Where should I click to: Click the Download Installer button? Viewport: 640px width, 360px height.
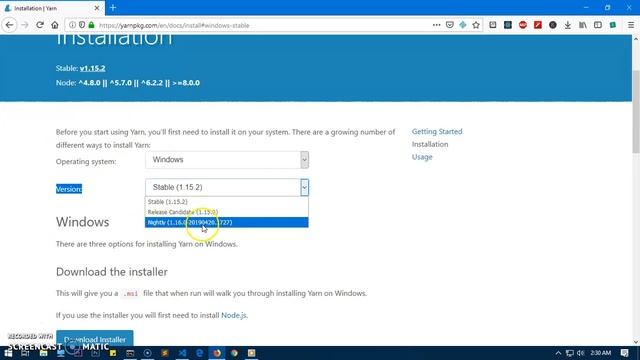tap(95, 338)
